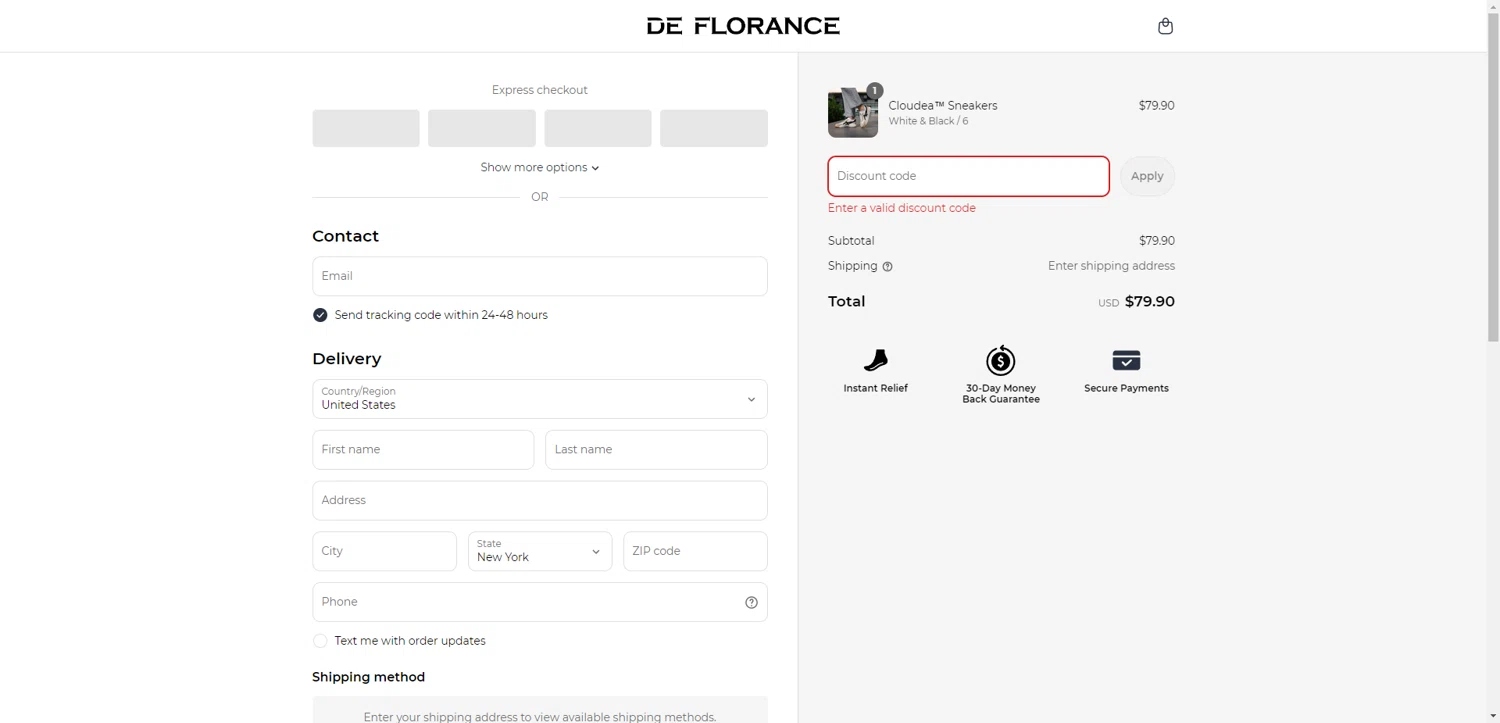1500x723 pixels.
Task: Focus the Discount code field
Action: 968,176
